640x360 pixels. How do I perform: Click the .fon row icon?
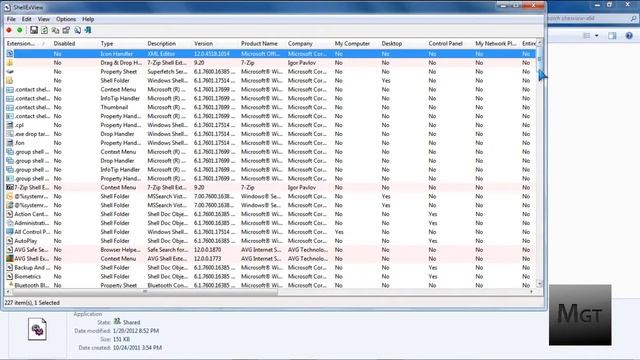tap(10, 143)
